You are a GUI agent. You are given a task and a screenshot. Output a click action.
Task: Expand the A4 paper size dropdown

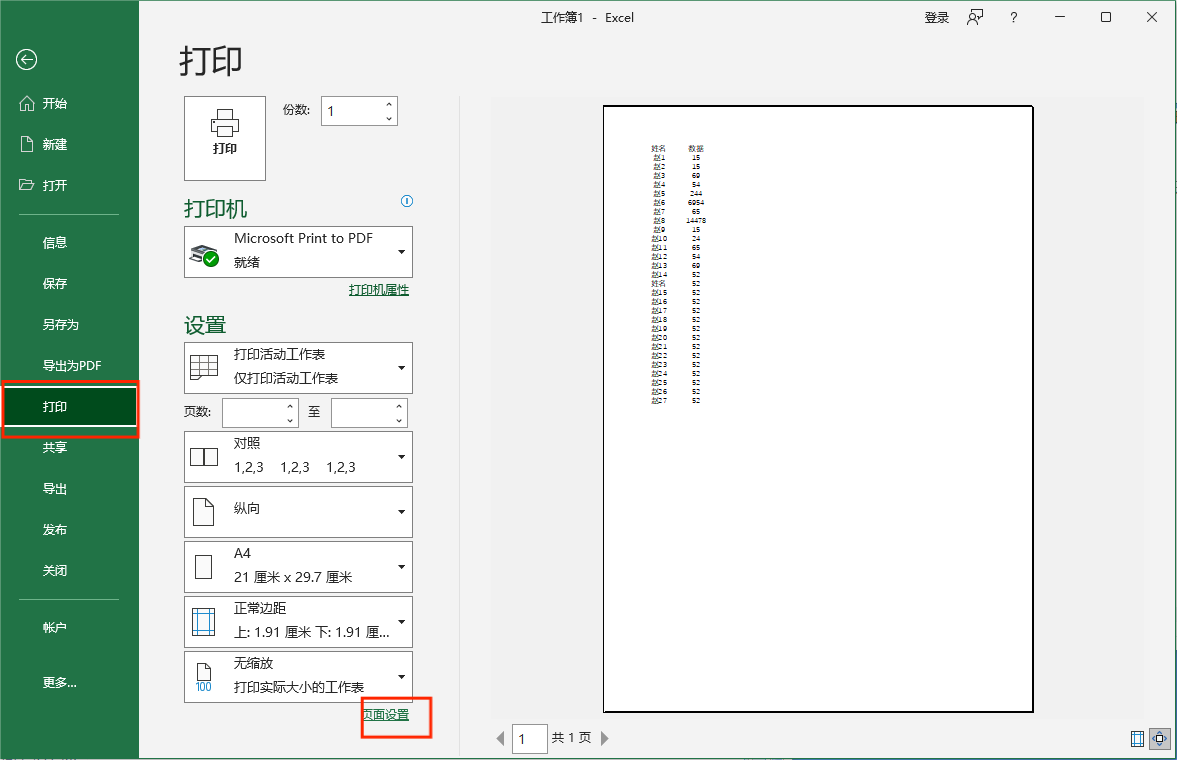[298, 566]
